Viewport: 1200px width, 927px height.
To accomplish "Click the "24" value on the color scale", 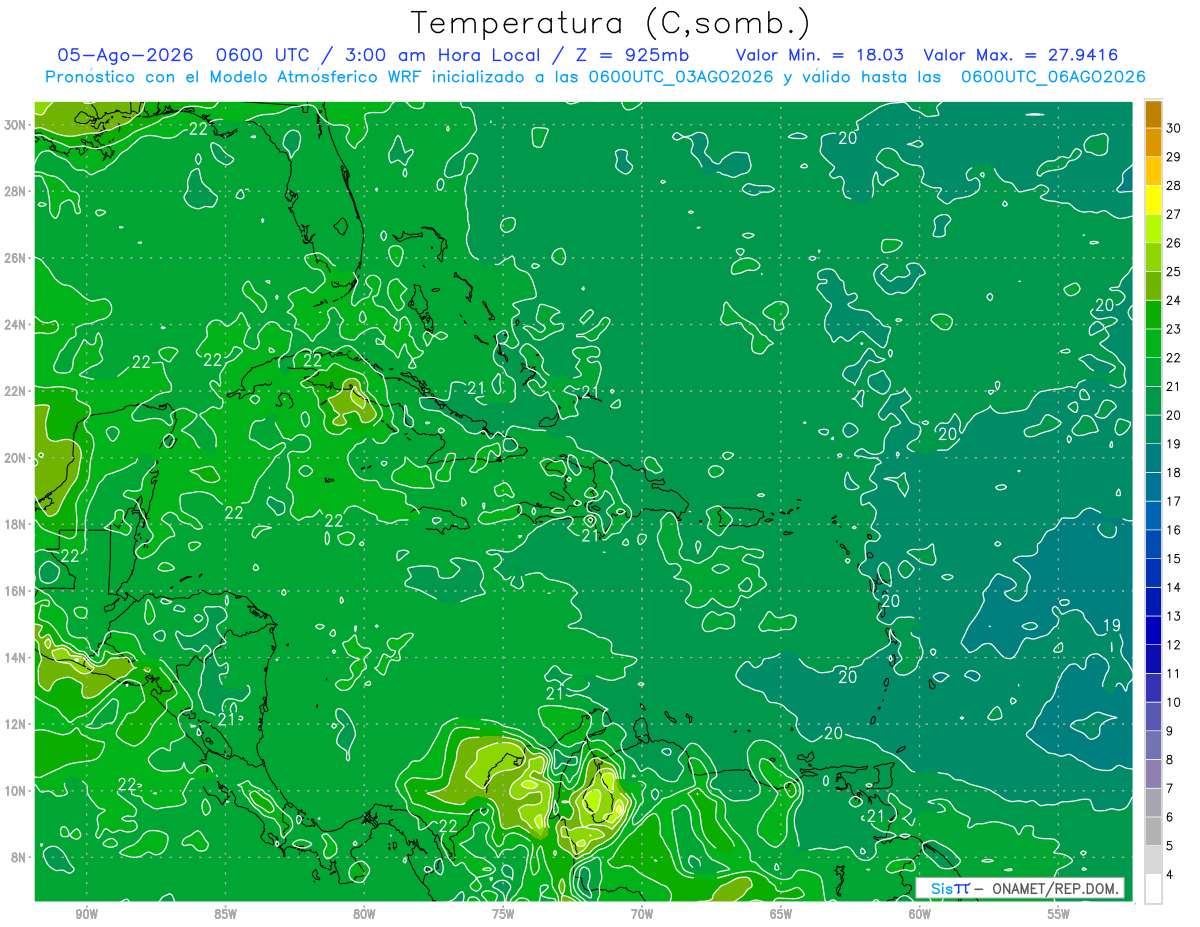I will (1174, 300).
